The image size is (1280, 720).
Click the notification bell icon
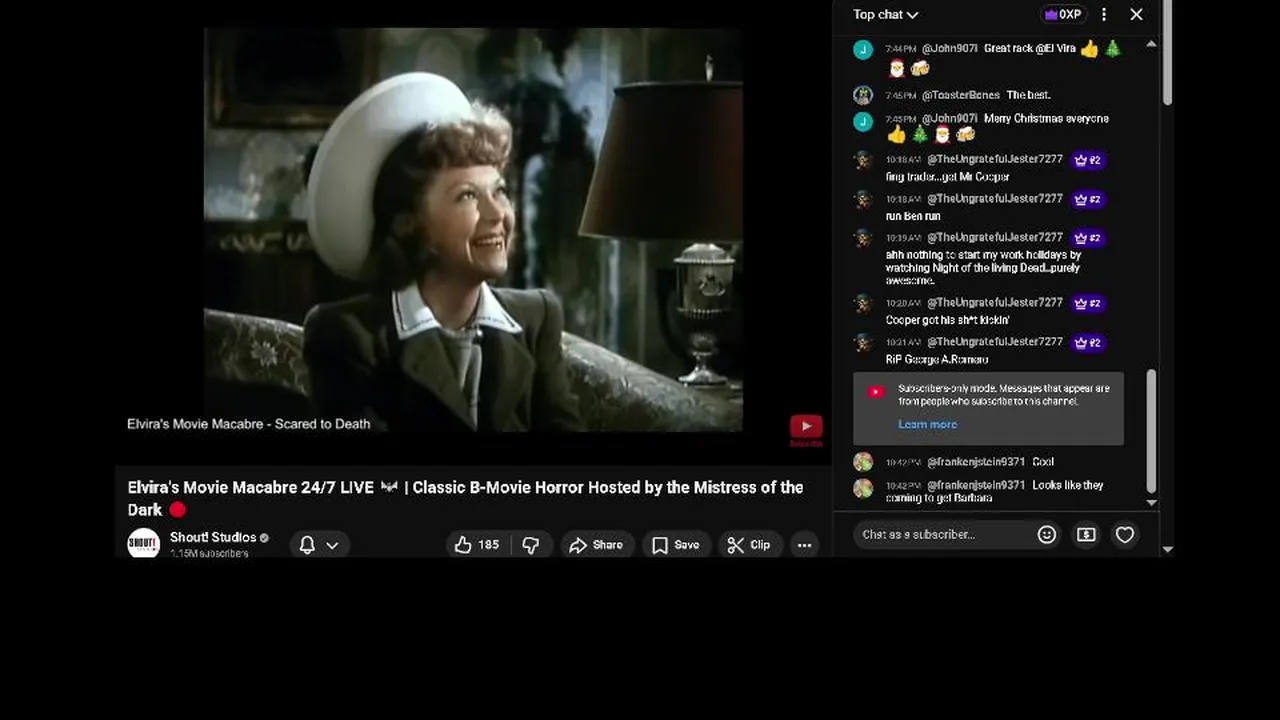pos(307,545)
